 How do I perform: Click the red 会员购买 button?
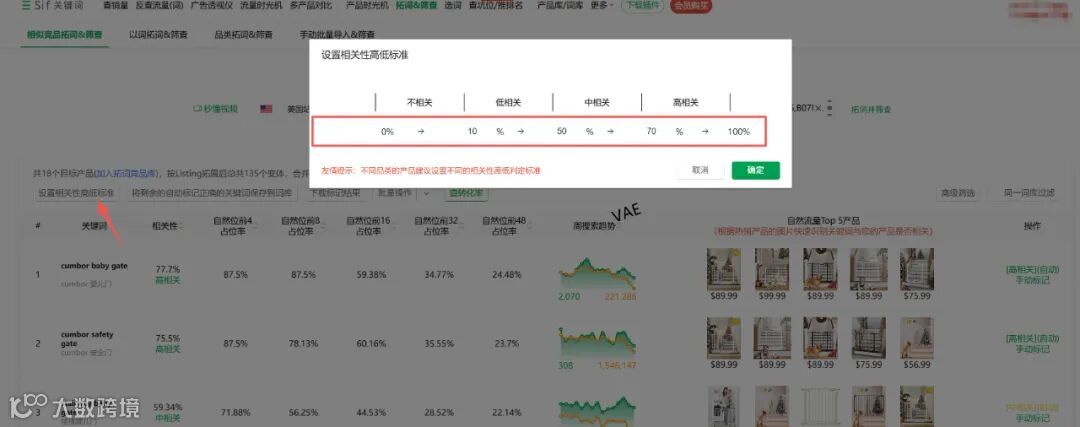pyautogui.click(x=691, y=6)
